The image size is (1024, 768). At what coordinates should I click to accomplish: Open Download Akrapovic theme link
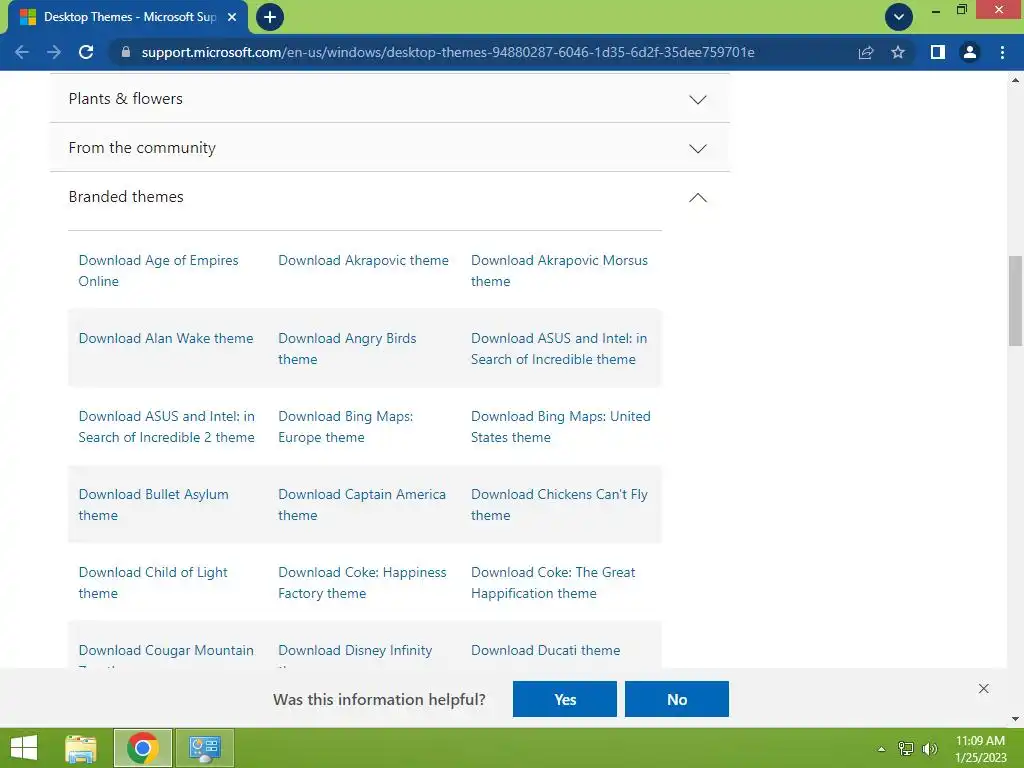click(363, 260)
